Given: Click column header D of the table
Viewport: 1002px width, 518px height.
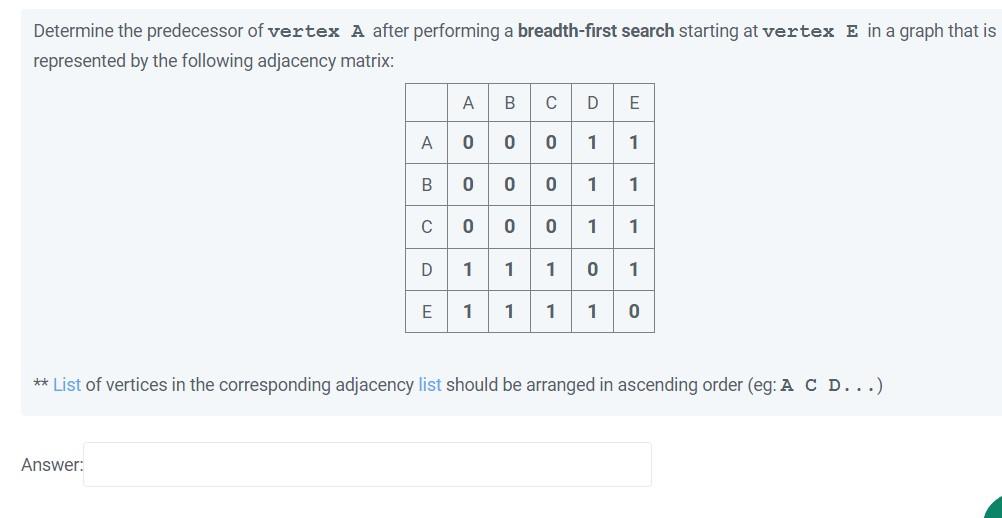Looking at the screenshot, I should (593, 103).
